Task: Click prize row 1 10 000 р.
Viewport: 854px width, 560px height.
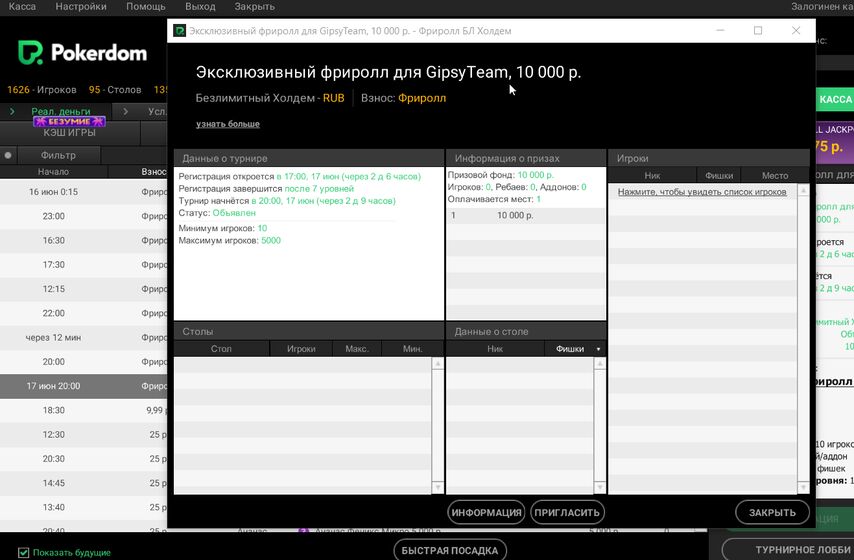Action: pyautogui.click(x=526, y=215)
